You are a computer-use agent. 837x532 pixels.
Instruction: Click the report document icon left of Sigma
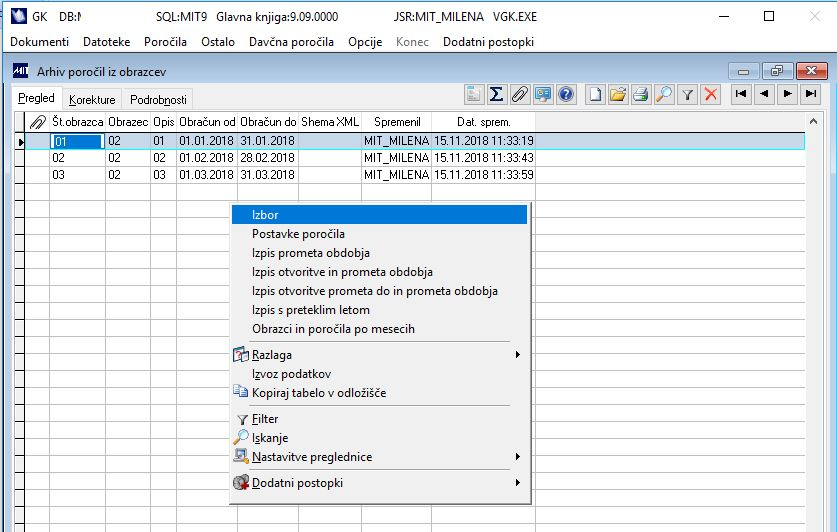click(x=473, y=94)
